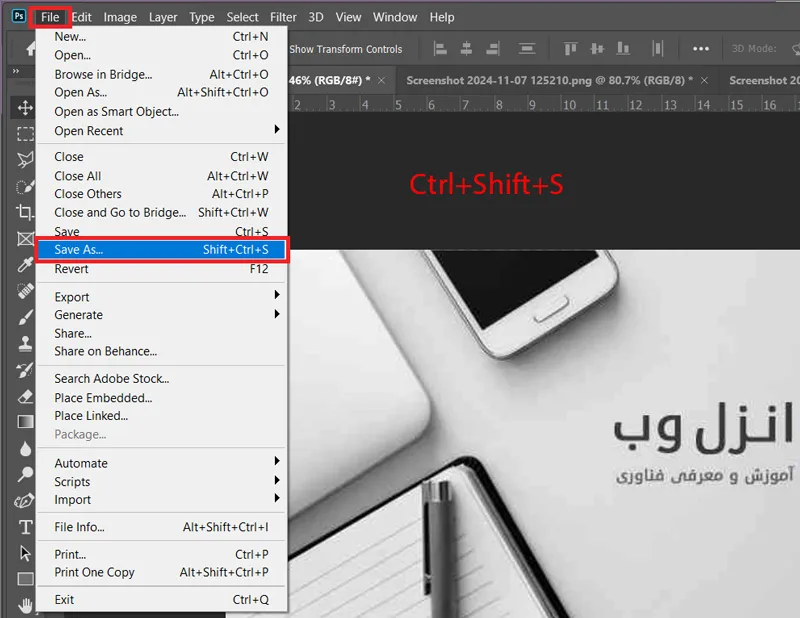800x618 pixels.
Task: Select the Path Selection tool
Action: pyautogui.click(x=25, y=553)
